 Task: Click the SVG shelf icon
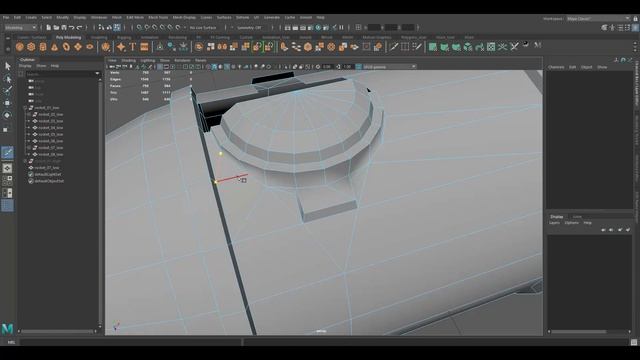[x=144, y=47]
